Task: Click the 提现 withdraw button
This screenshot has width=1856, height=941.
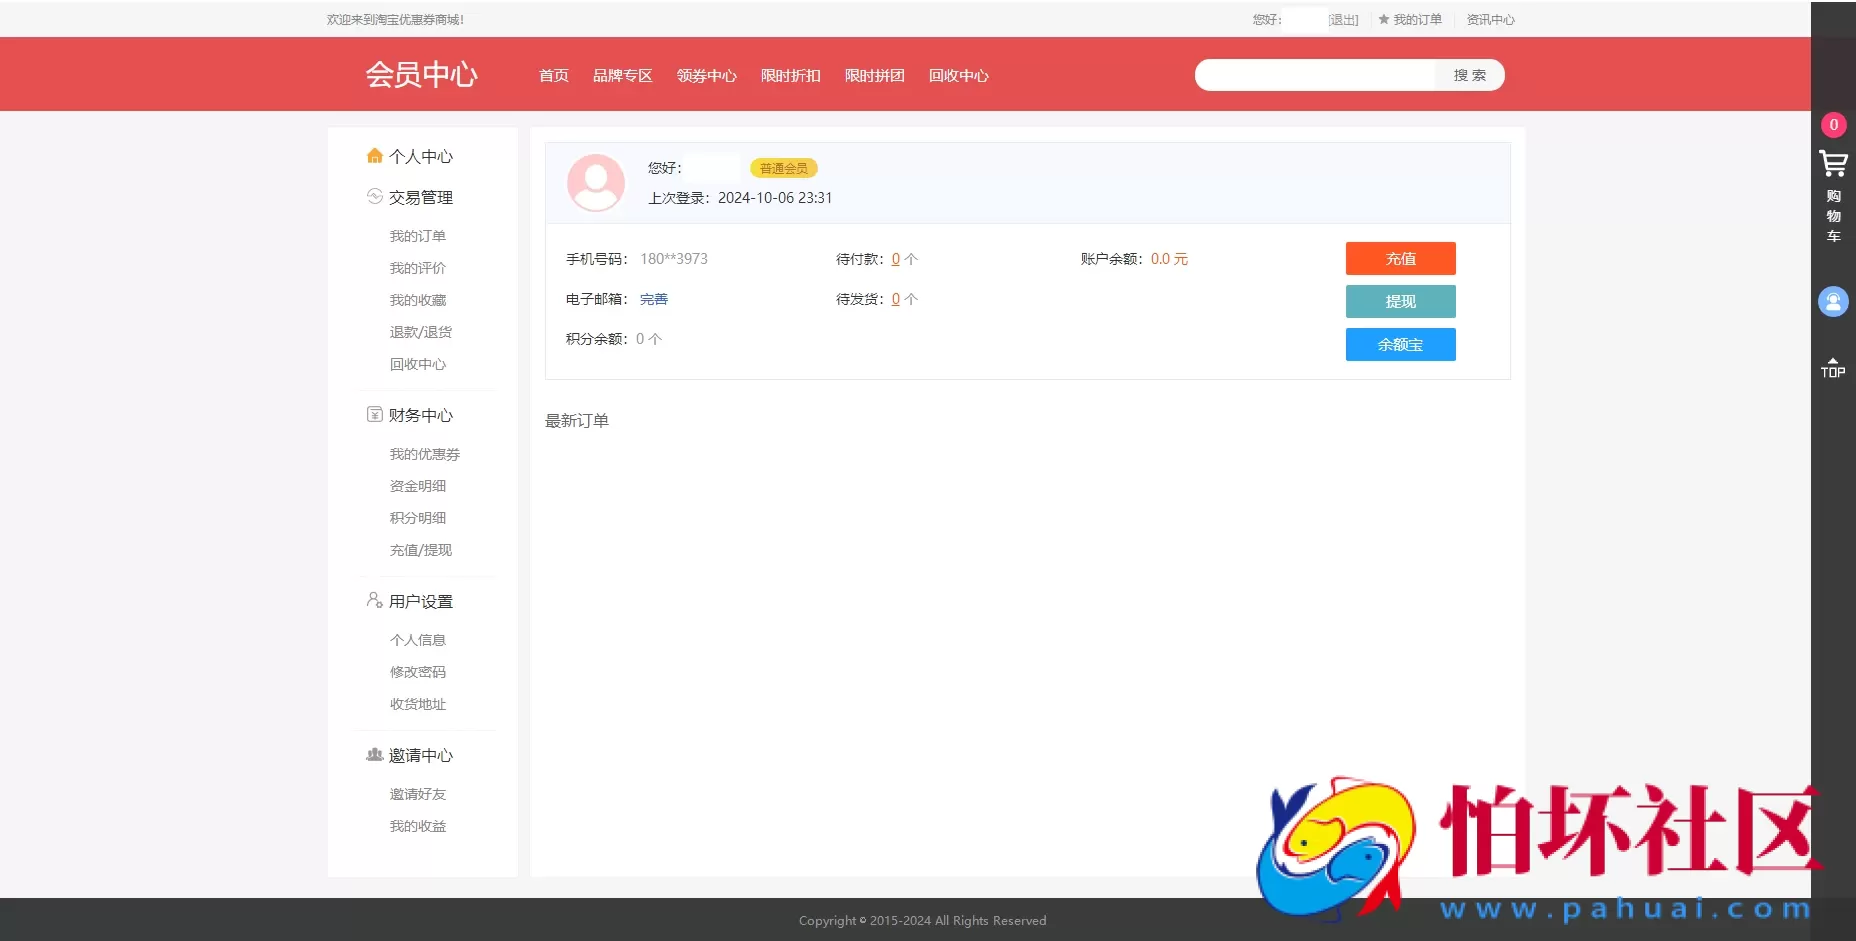Action: point(1400,301)
